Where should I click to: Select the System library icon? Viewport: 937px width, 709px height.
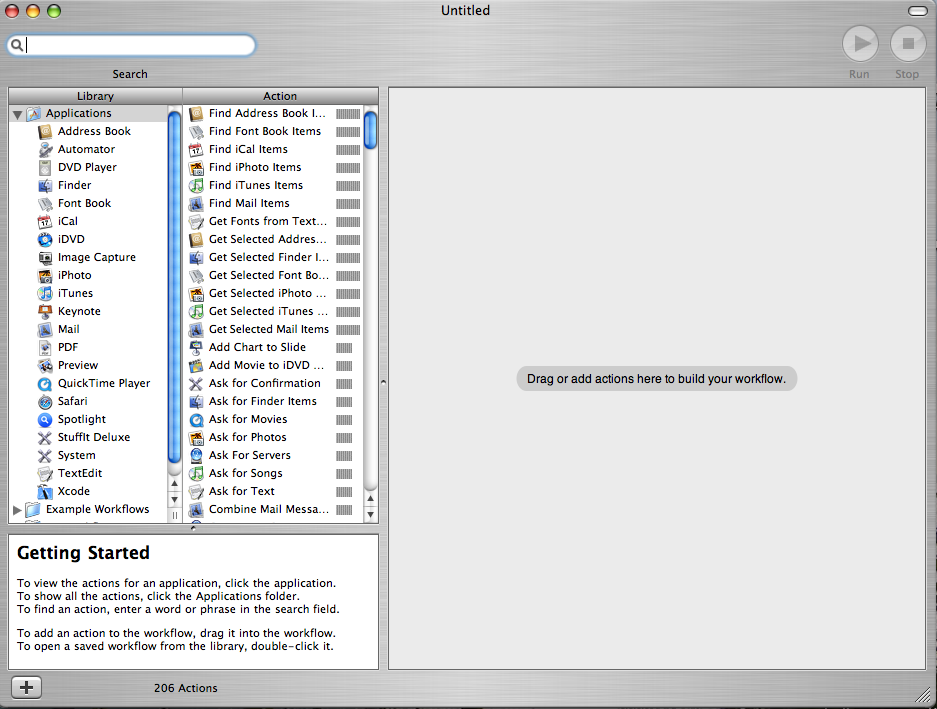(x=45, y=456)
